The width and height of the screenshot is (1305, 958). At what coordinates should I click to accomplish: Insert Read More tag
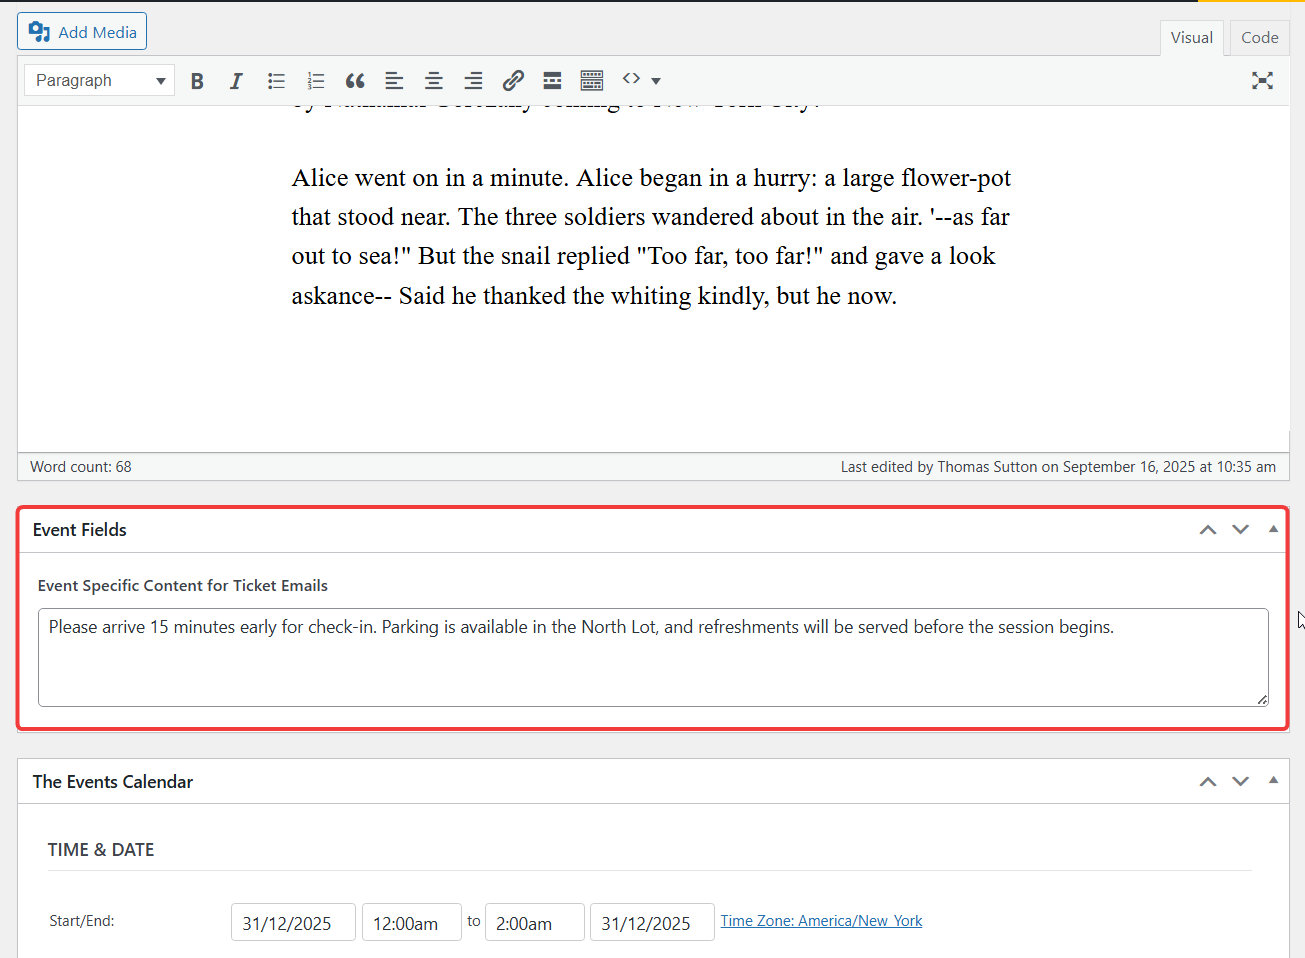click(x=552, y=81)
